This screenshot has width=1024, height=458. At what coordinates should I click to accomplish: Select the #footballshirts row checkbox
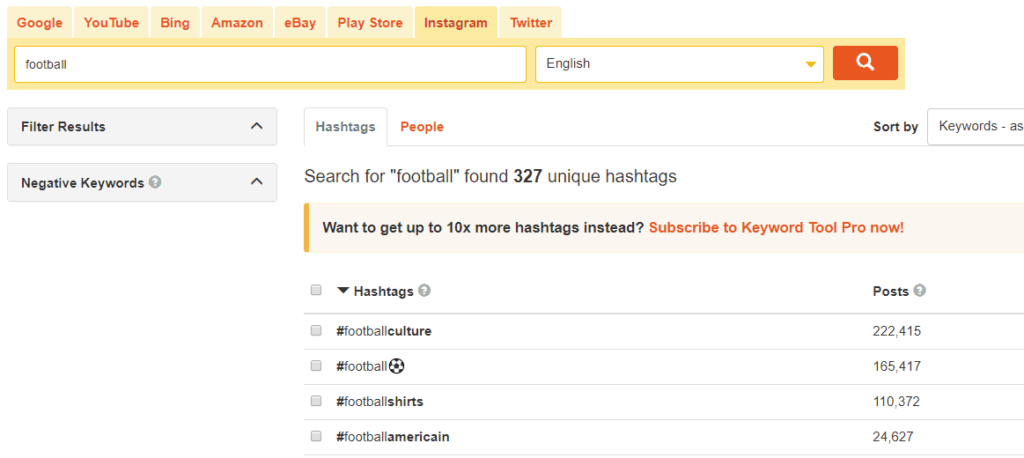click(x=316, y=401)
